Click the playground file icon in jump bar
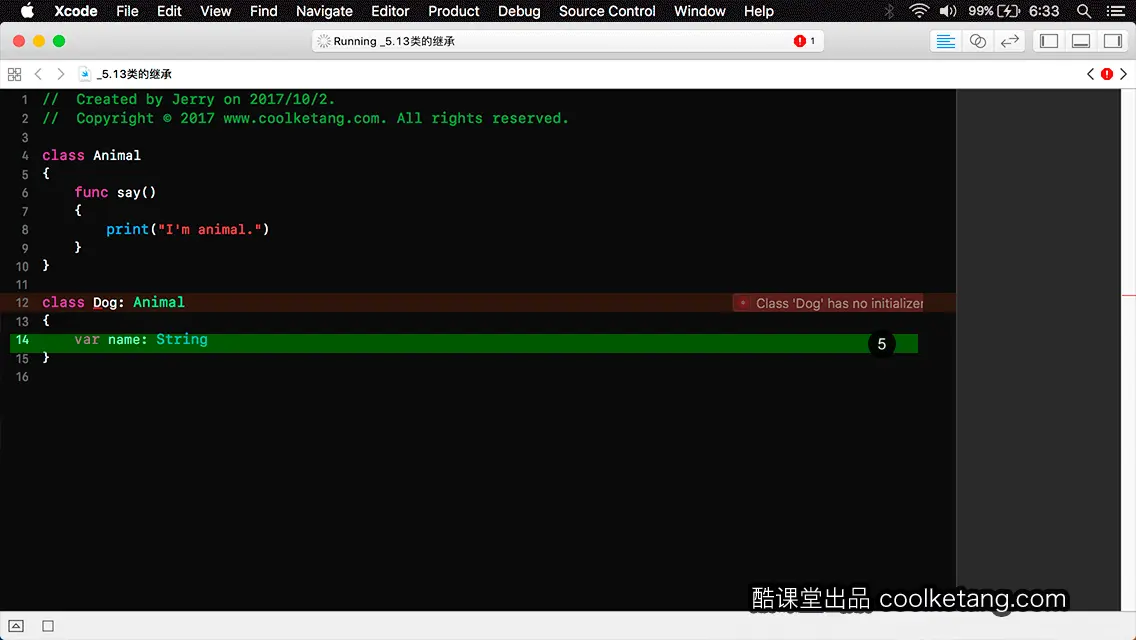1136x640 pixels. tap(85, 74)
